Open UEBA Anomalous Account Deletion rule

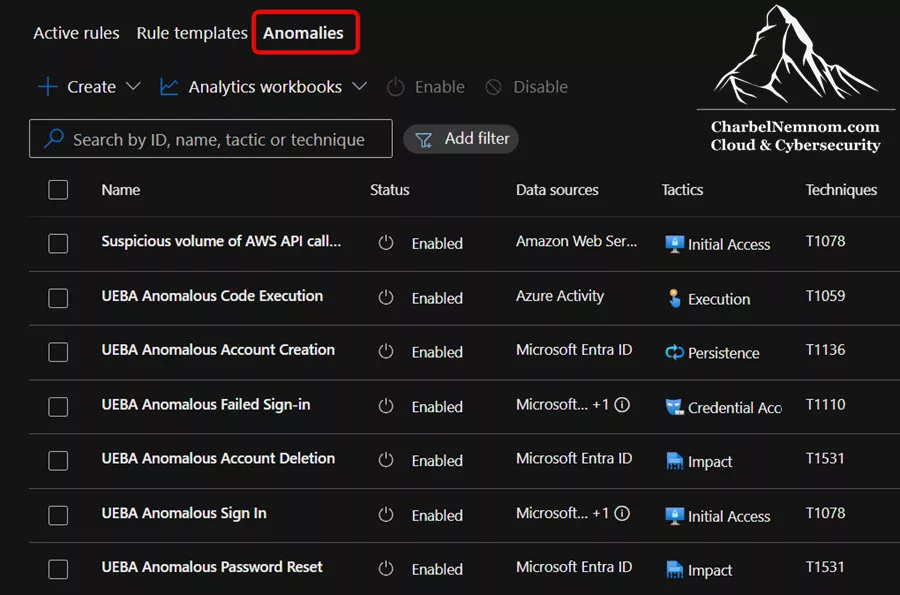[218, 458]
